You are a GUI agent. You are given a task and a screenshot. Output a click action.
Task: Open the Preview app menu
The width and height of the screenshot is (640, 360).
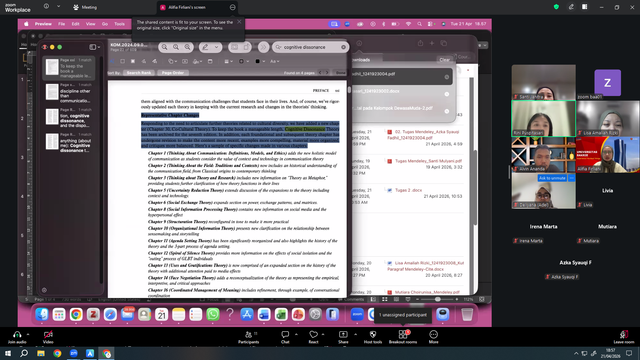[43, 24]
